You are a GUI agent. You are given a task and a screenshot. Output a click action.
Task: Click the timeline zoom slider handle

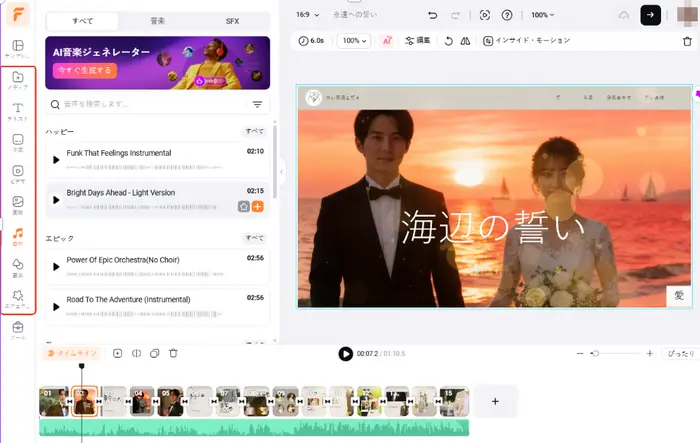pos(595,353)
